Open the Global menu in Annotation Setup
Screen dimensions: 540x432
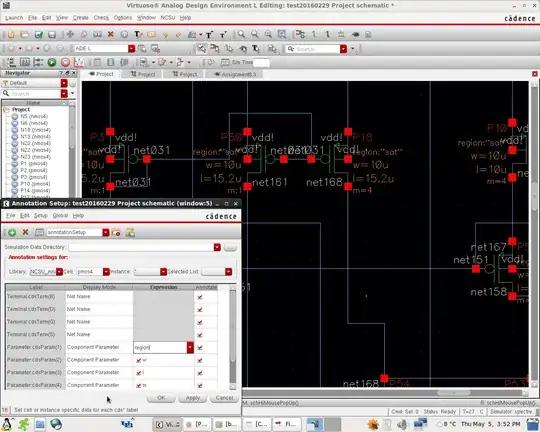(60, 215)
